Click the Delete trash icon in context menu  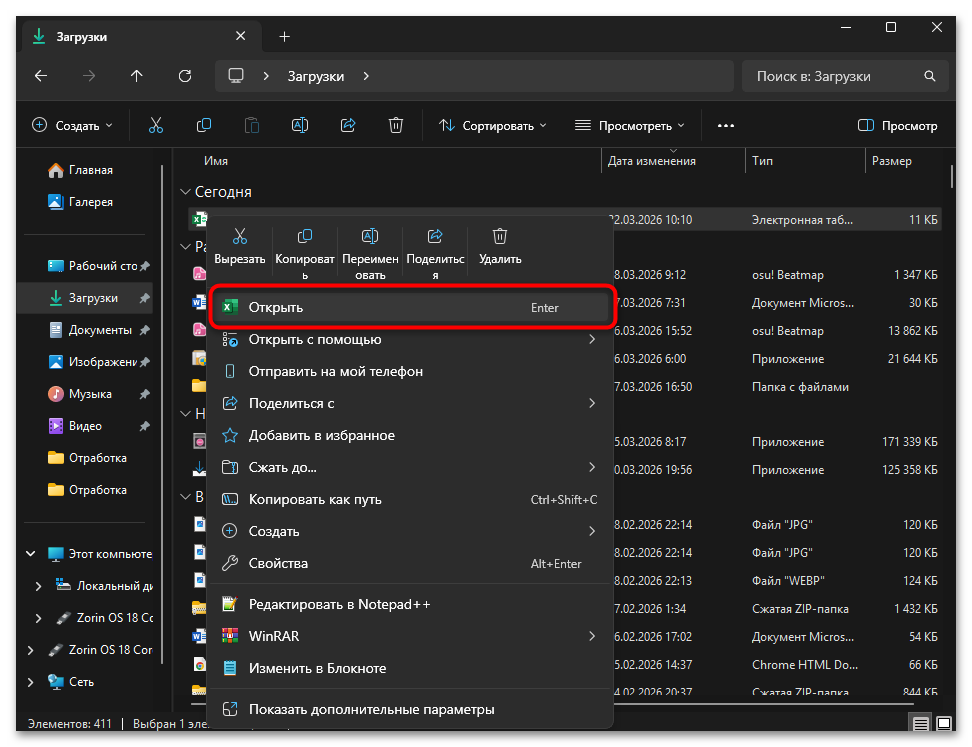pyautogui.click(x=500, y=237)
